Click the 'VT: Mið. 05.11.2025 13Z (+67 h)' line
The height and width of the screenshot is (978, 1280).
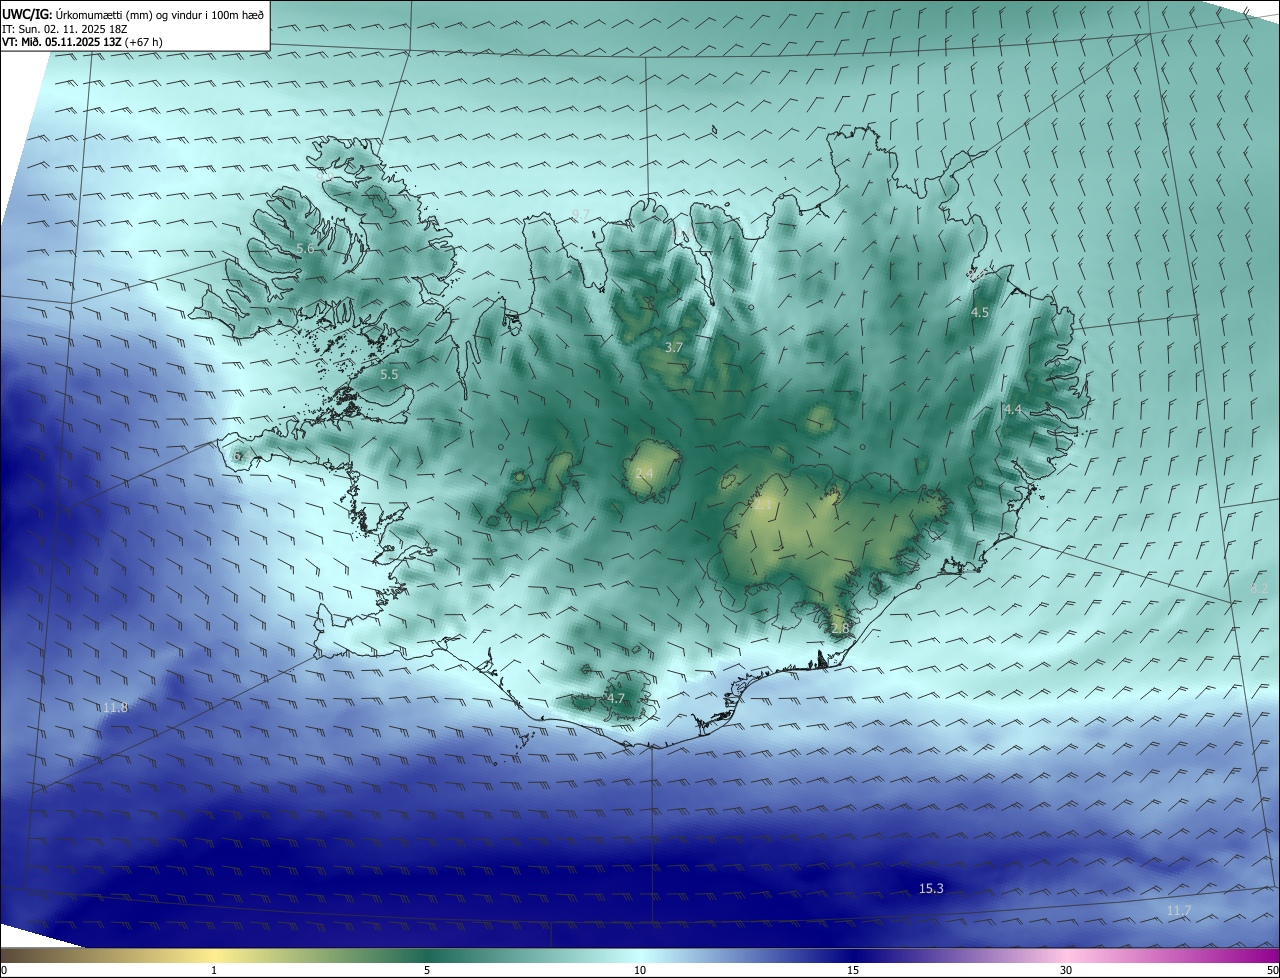click(82, 42)
